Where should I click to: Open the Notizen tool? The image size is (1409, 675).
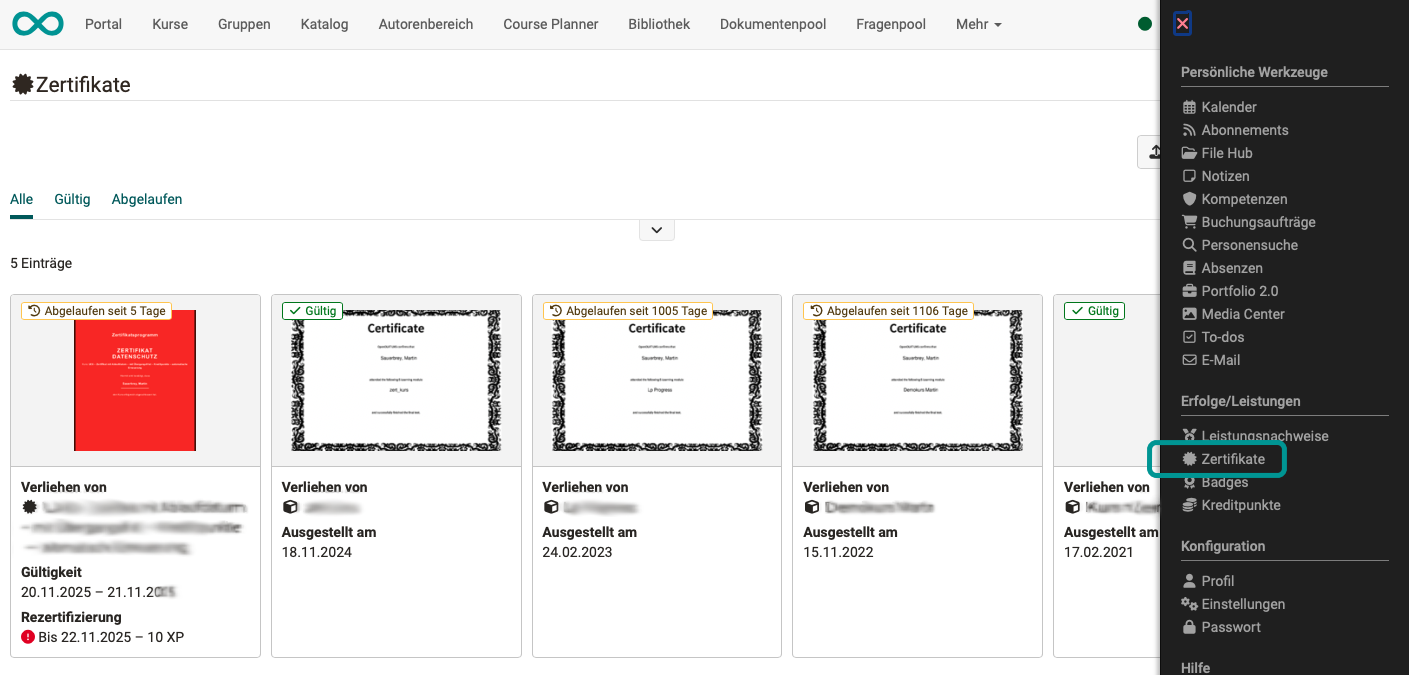tap(1224, 175)
